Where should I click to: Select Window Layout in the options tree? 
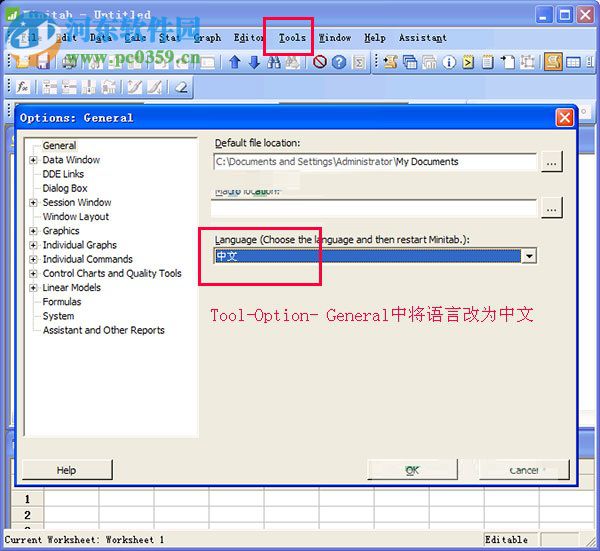76,217
